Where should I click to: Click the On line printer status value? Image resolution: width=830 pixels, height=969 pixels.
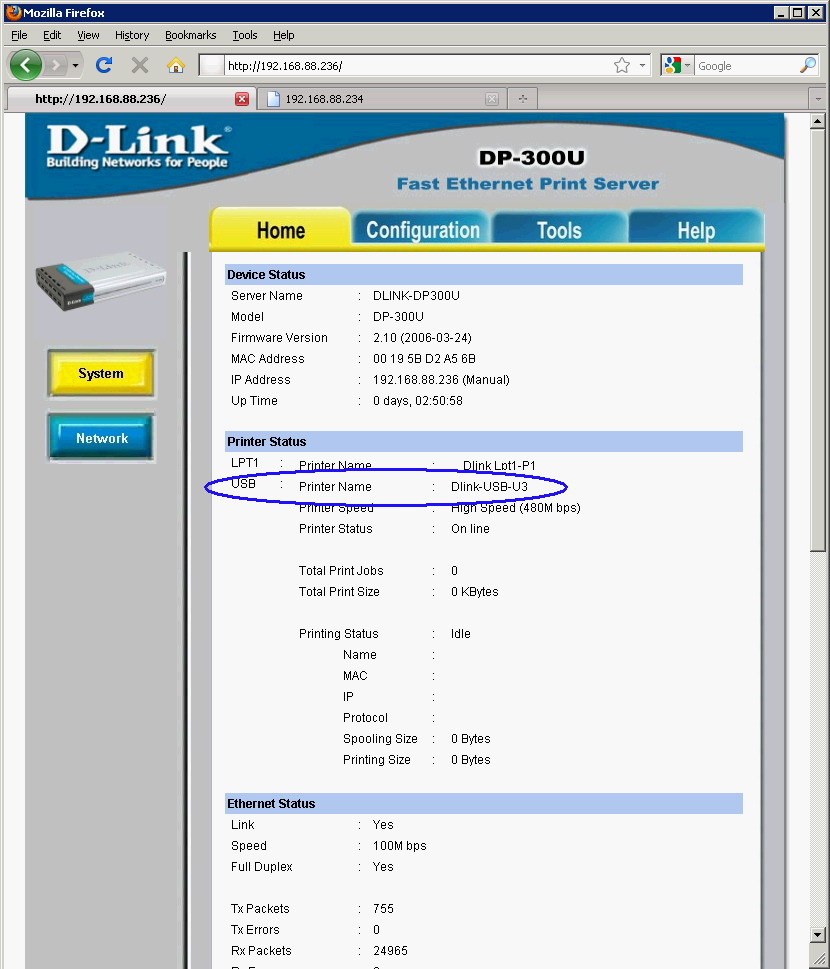click(470, 528)
